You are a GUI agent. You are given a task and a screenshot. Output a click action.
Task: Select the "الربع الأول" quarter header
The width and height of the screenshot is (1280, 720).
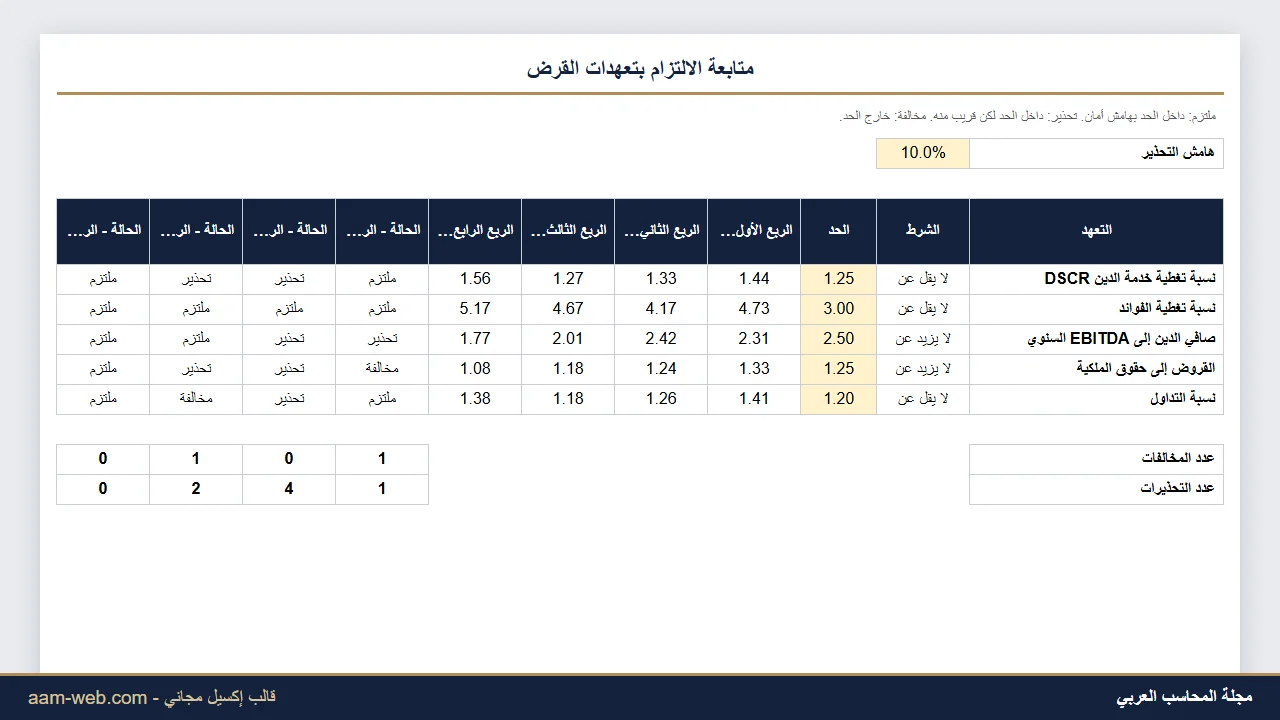[754, 231]
